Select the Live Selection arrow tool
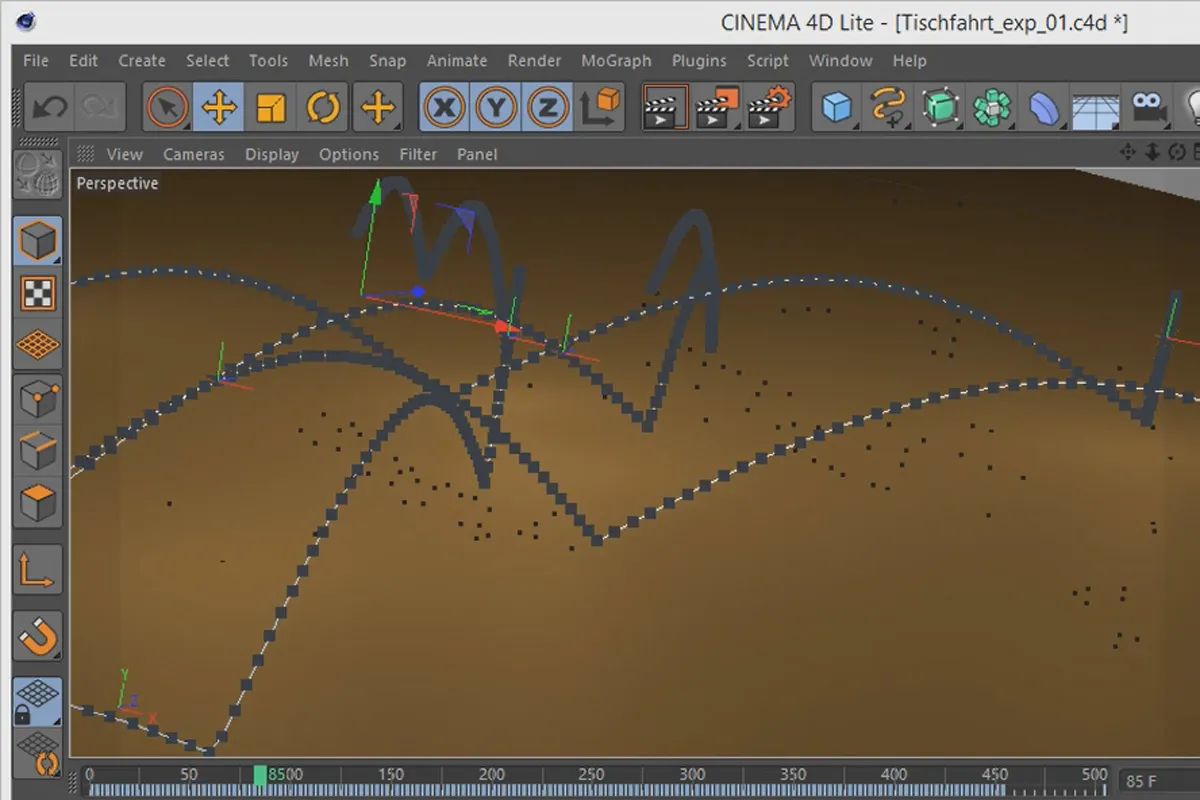This screenshot has width=1200, height=800. tap(167, 107)
